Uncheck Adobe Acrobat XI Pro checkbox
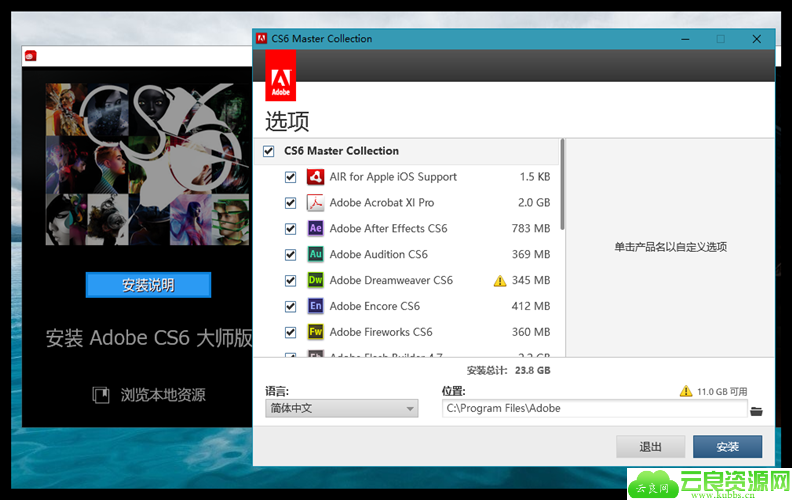Image resolution: width=792 pixels, height=500 pixels. point(290,203)
